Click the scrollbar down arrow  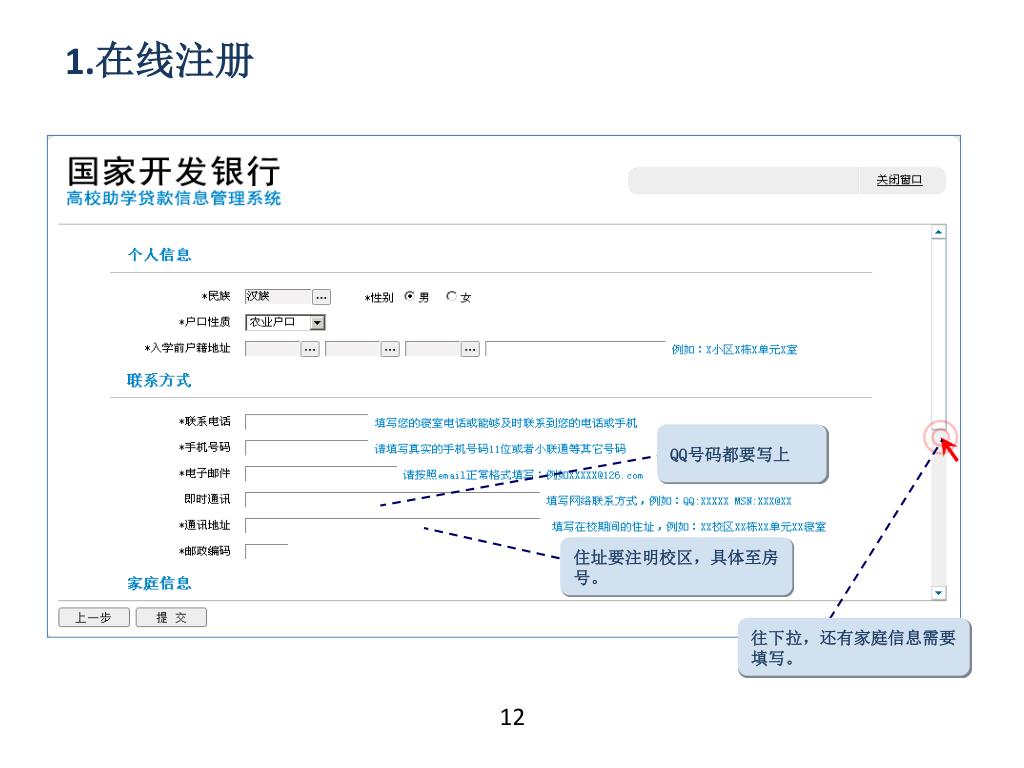coord(938,593)
